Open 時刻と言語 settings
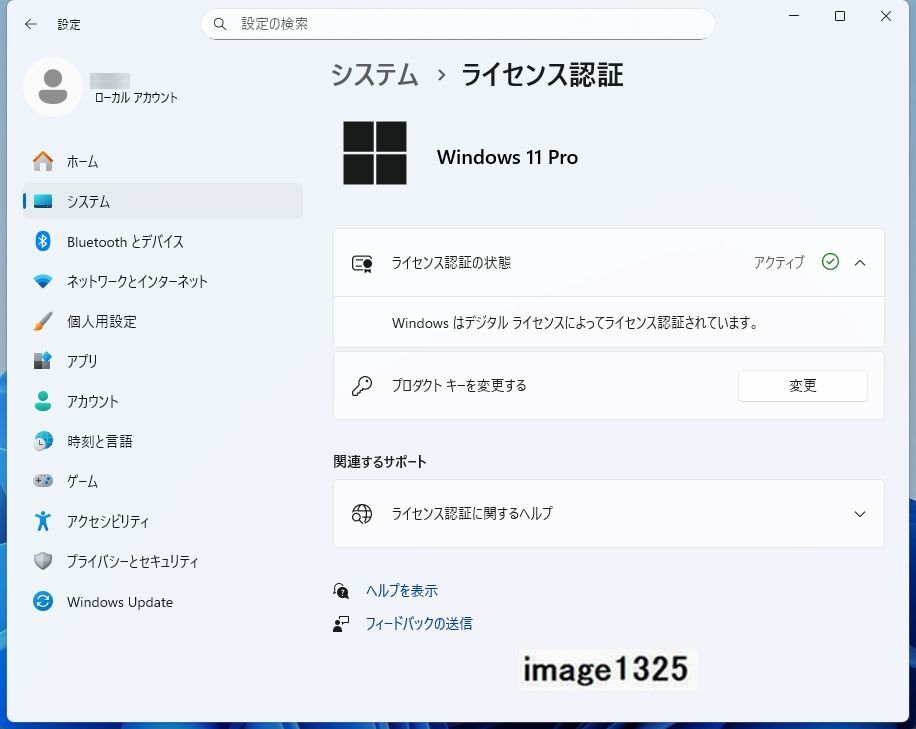Image resolution: width=916 pixels, height=729 pixels. [x=162, y=441]
